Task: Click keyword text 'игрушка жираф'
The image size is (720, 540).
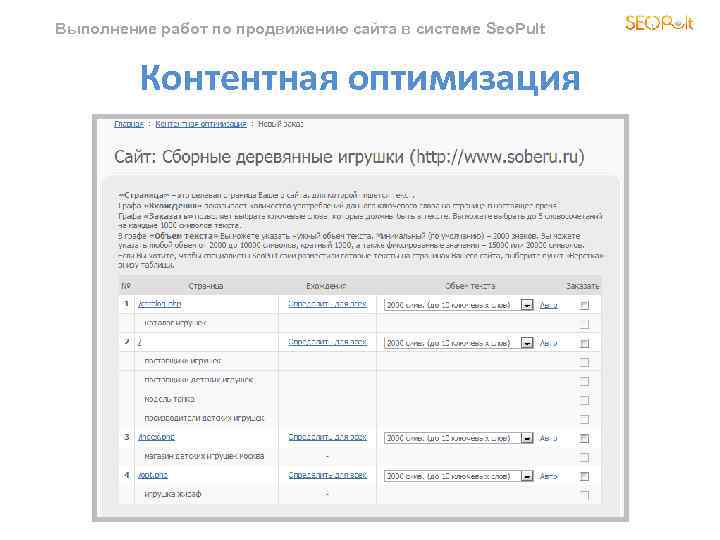Action: click(x=173, y=494)
